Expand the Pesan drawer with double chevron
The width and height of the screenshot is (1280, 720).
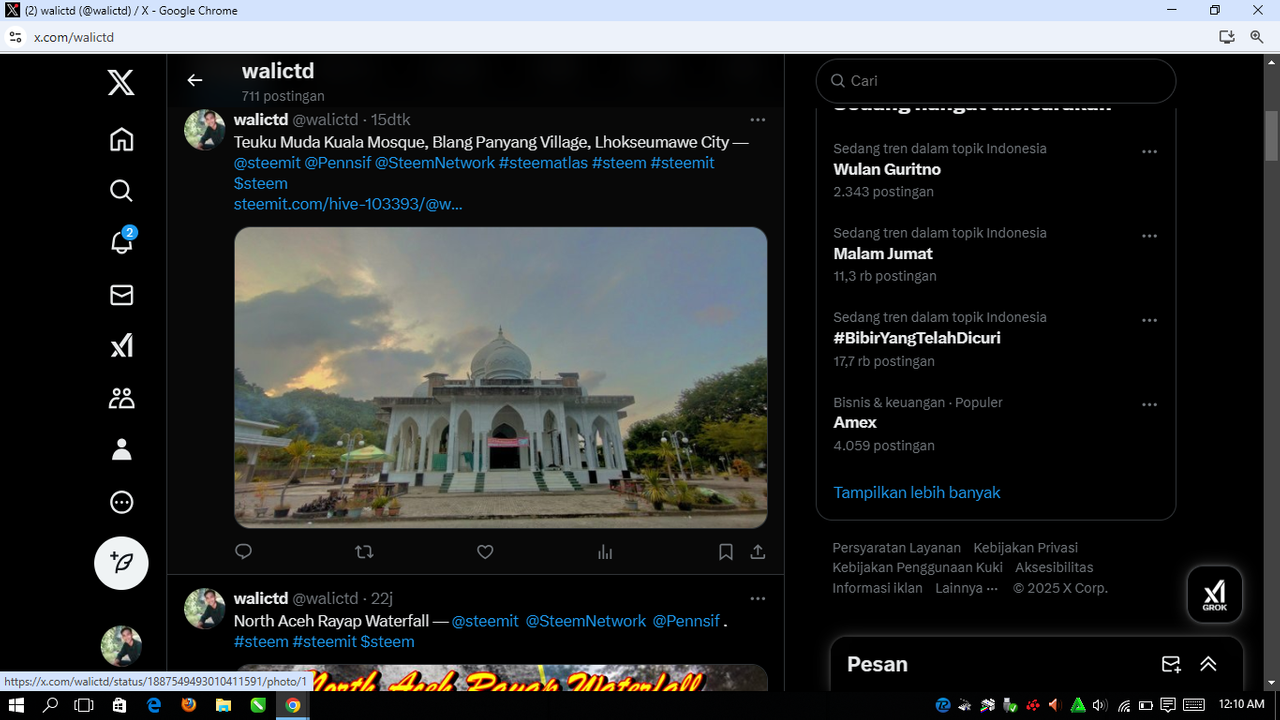[x=1208, y=664]
